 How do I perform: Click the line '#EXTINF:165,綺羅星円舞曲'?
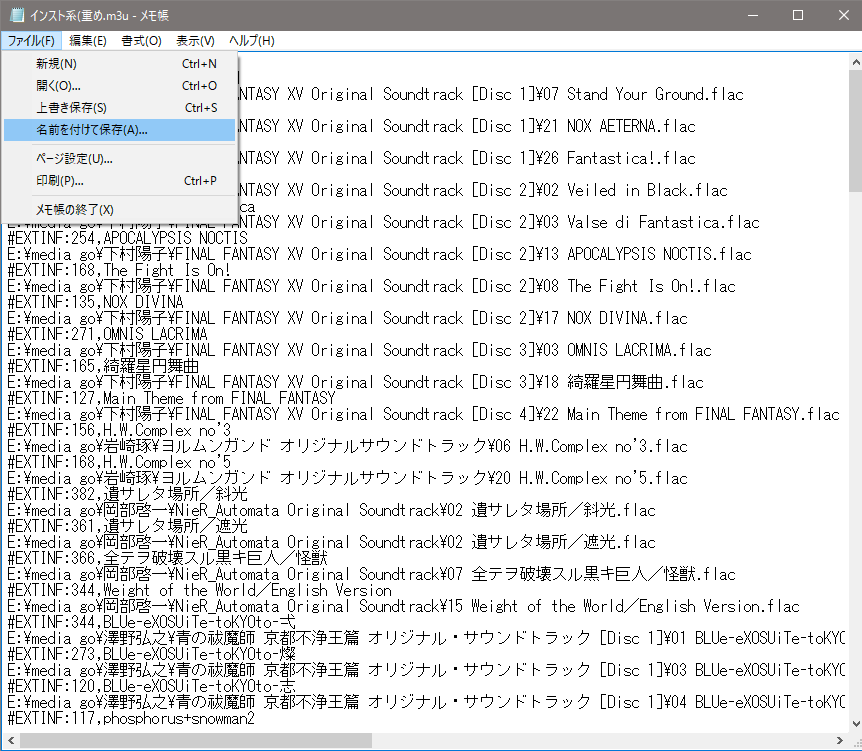103,366
